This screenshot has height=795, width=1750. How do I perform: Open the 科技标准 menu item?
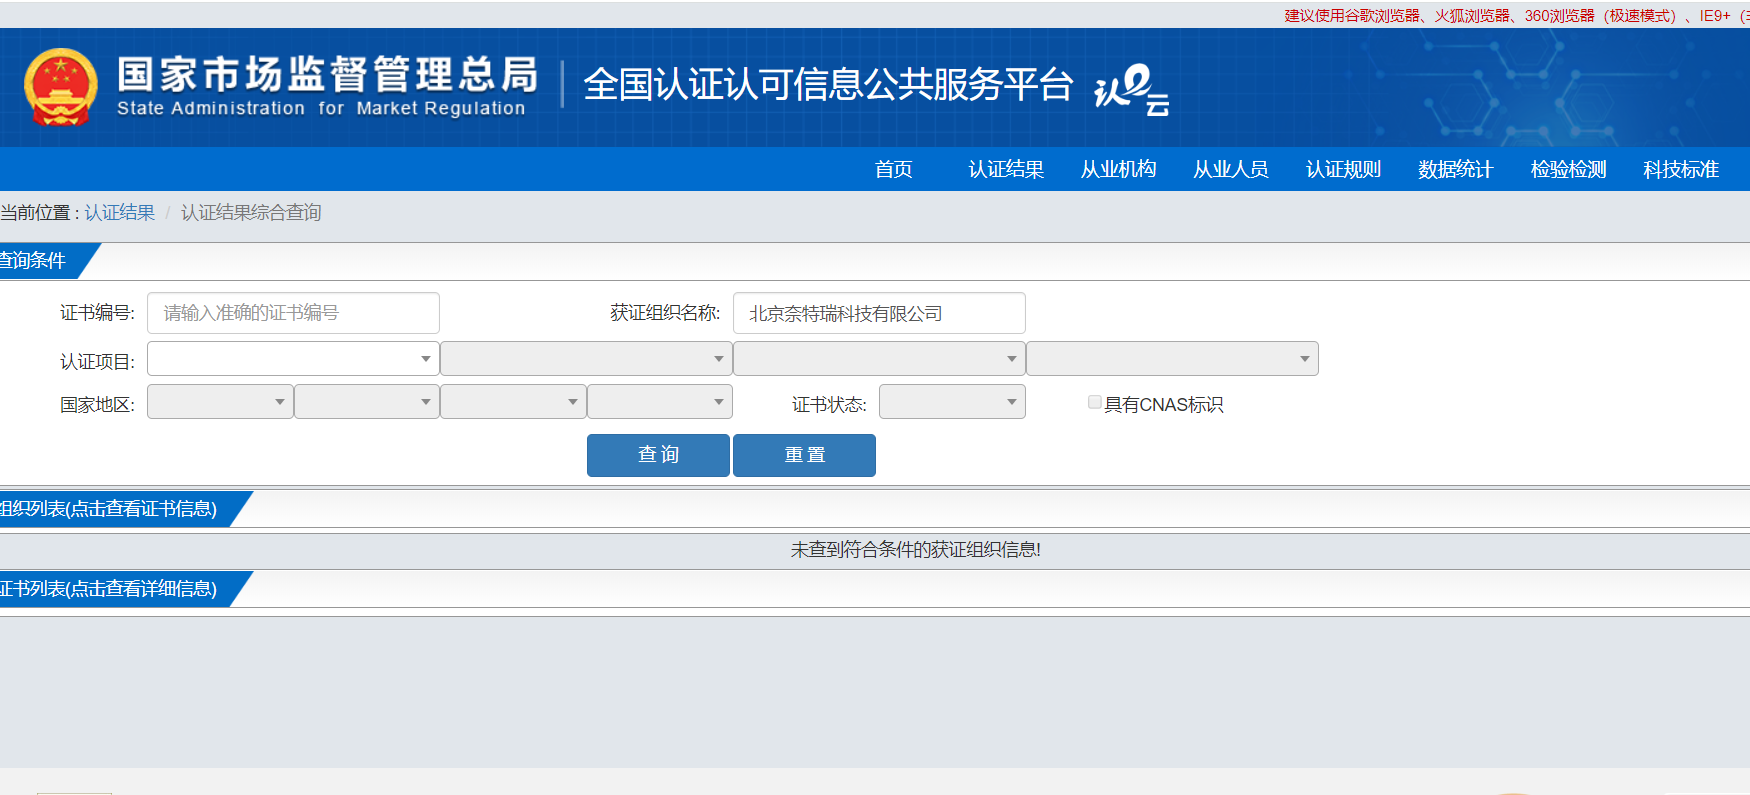pos(1681,169)
